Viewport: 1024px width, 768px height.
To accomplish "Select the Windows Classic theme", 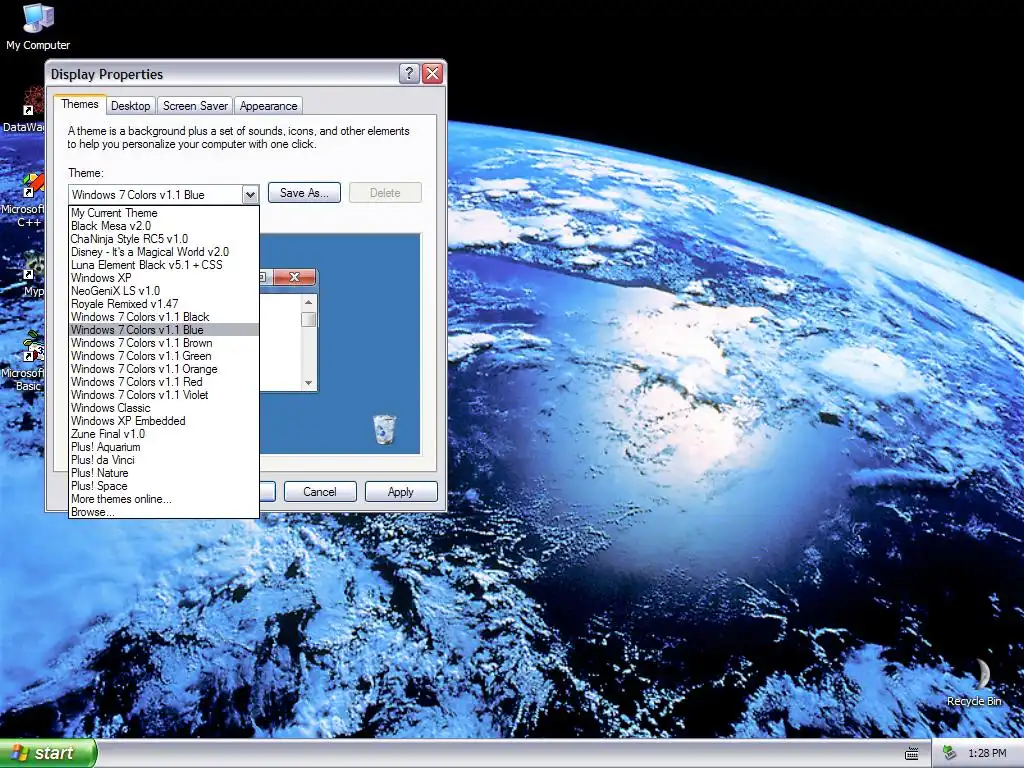I will point(164,408).
